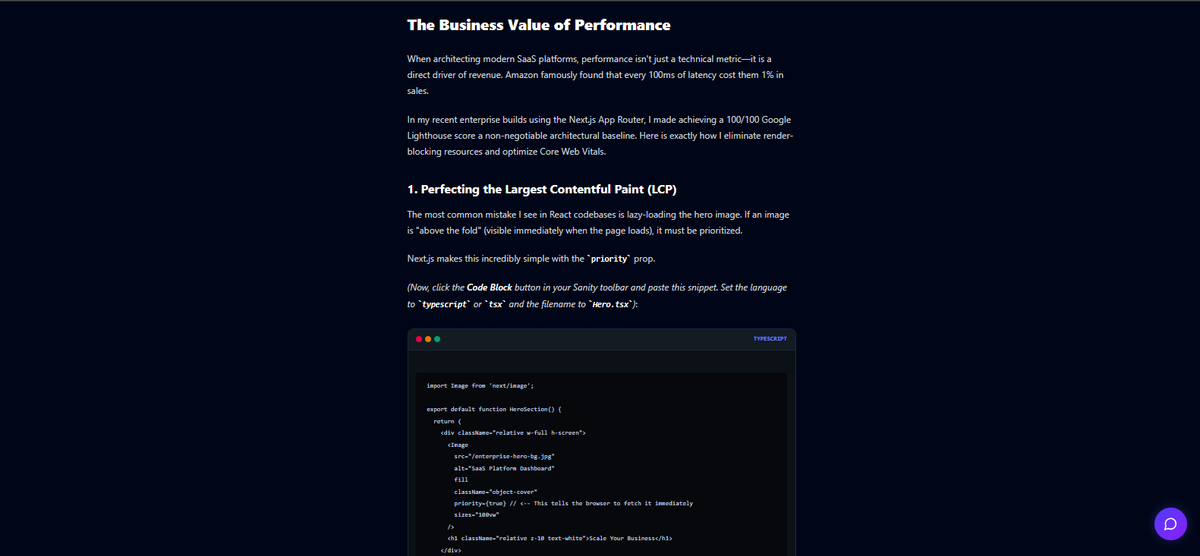Click the "<Image" opening tag line in code
The image size is (1200, 556).
tap(458, 444)
